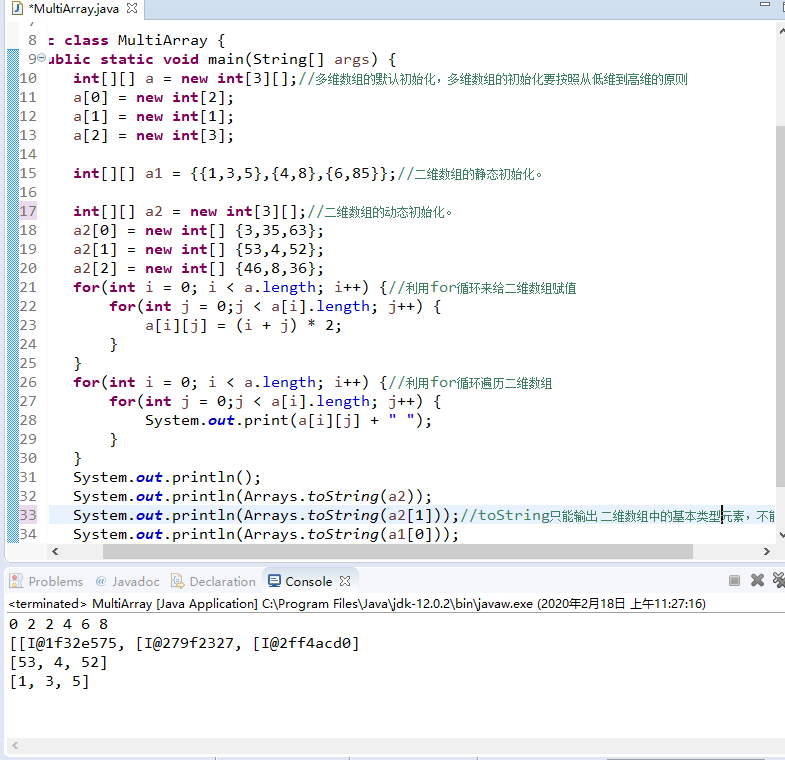
Task: Click 'a[i][j] = (i + j) * 2;' statement
Action: (x=243, y=325)
